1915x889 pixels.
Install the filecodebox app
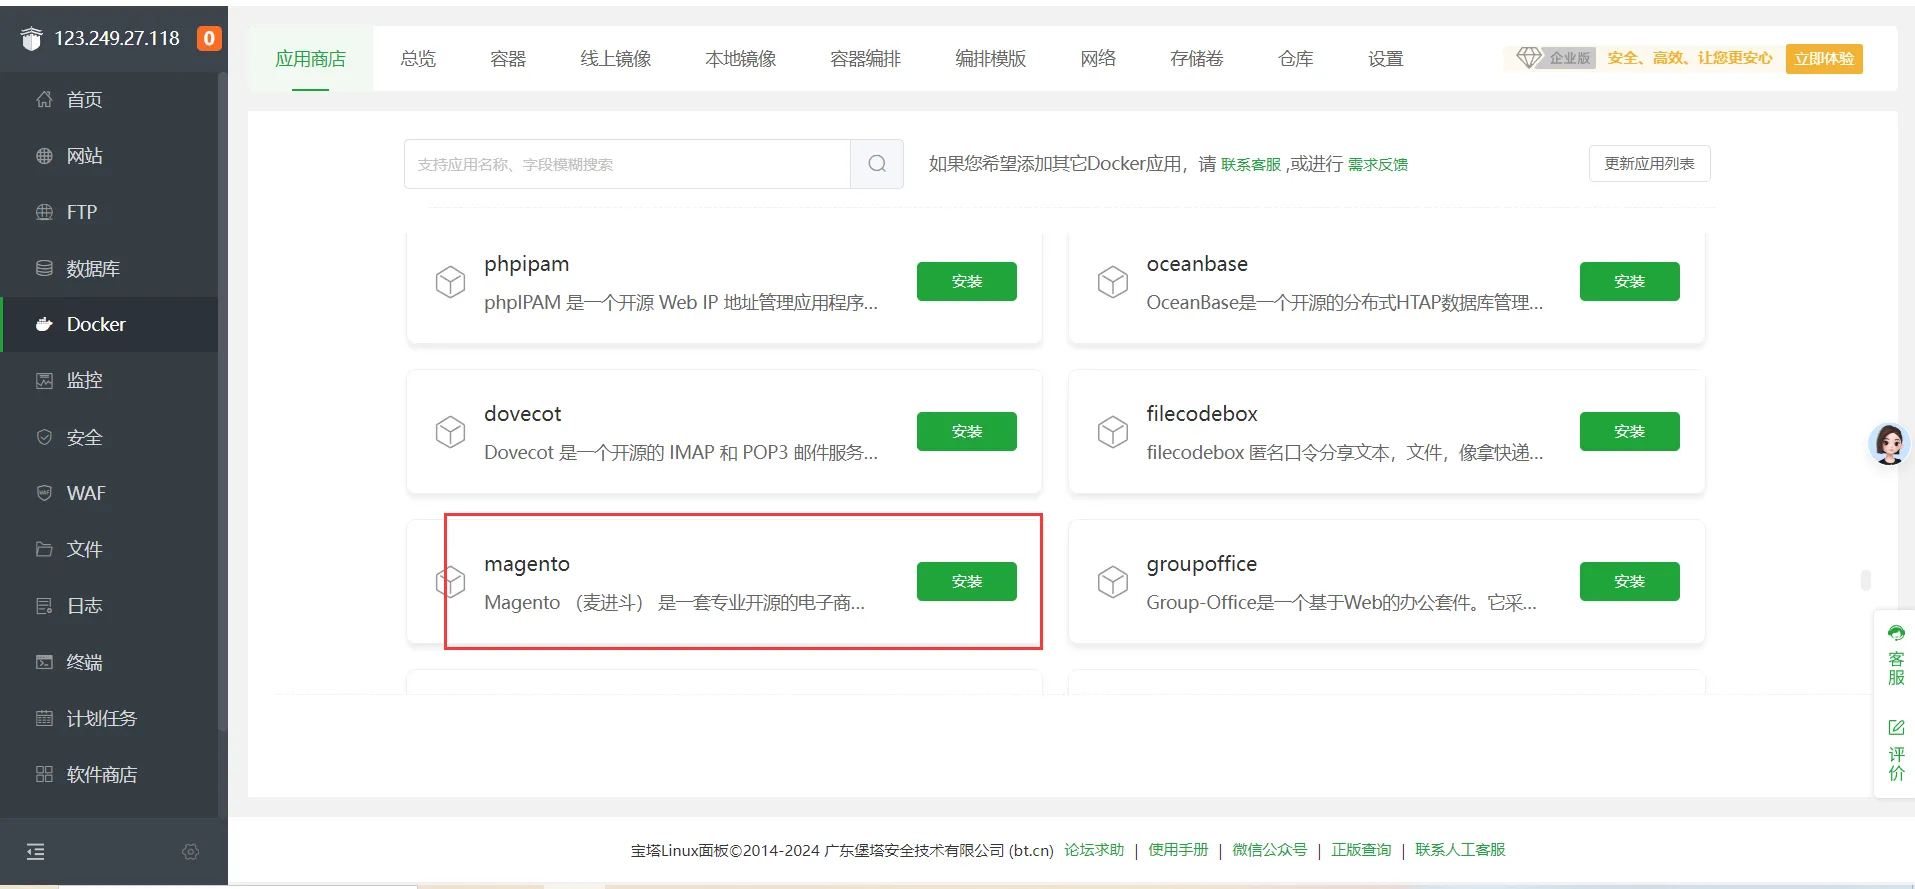click(1630, 432)
